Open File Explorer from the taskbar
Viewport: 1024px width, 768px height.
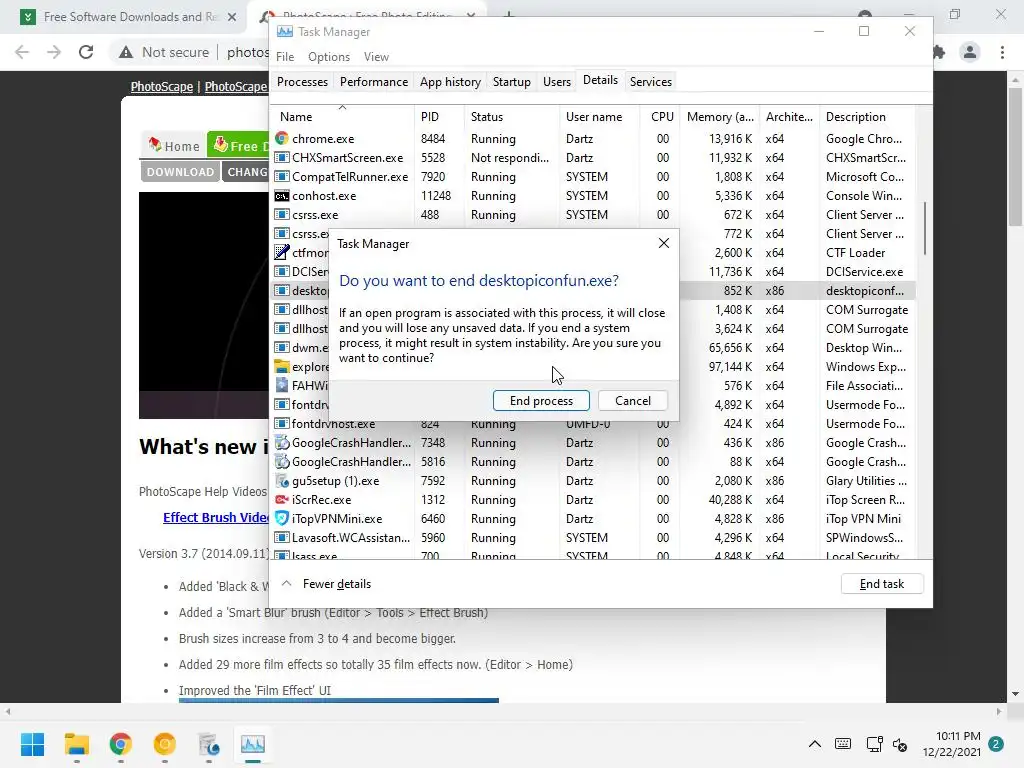(76, 744)
